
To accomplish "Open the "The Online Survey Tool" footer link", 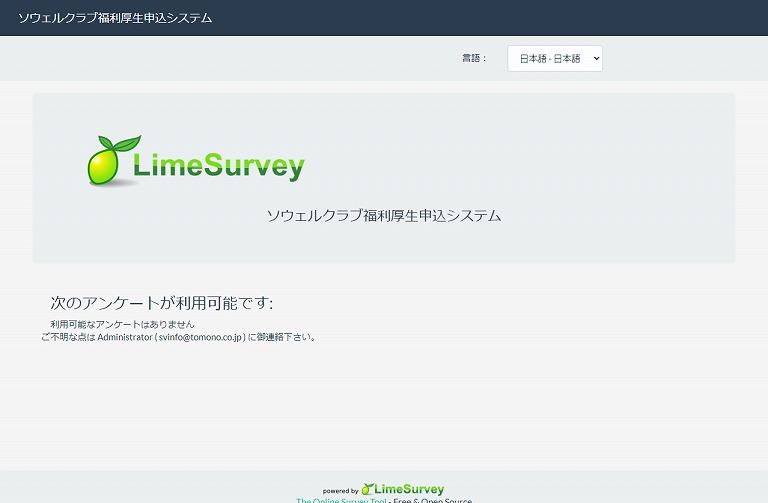I will point(341,500).
